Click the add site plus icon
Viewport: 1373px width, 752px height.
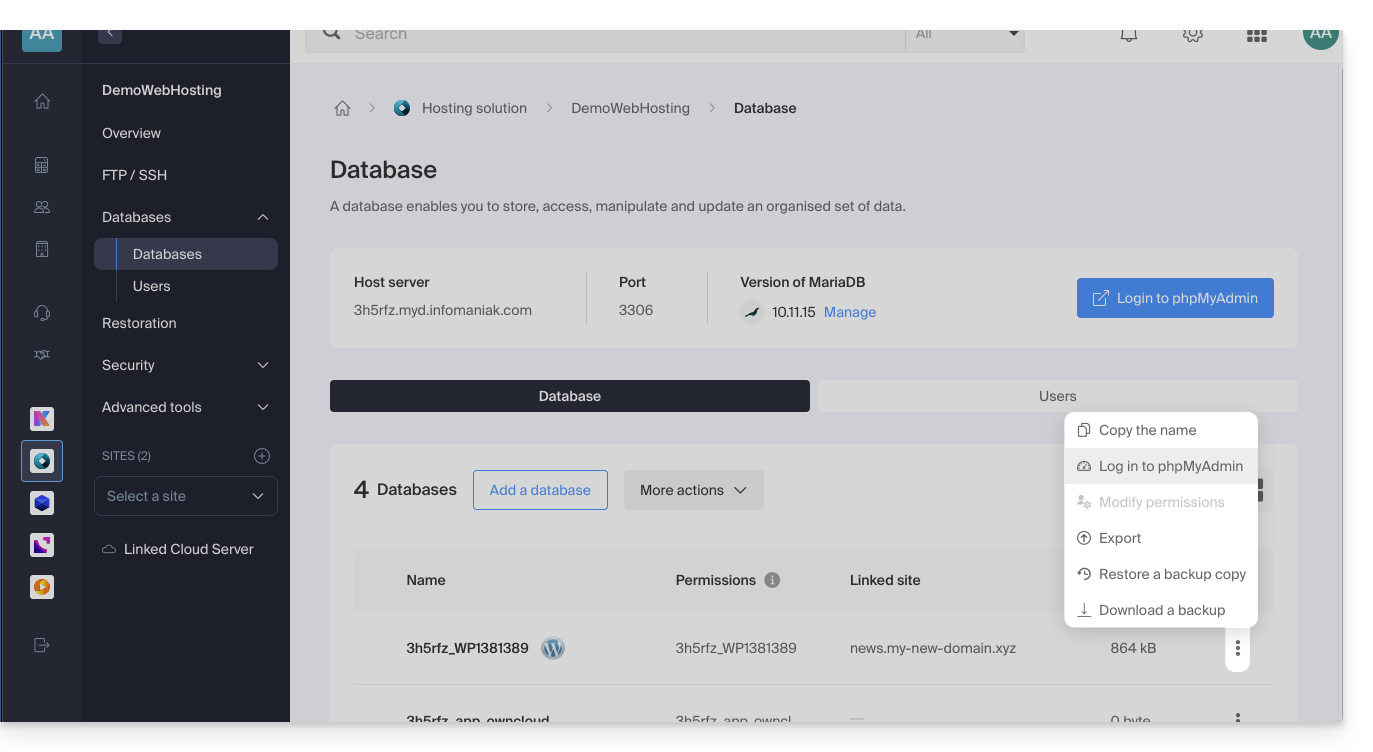pyautogui.click(x=262, y=456)
